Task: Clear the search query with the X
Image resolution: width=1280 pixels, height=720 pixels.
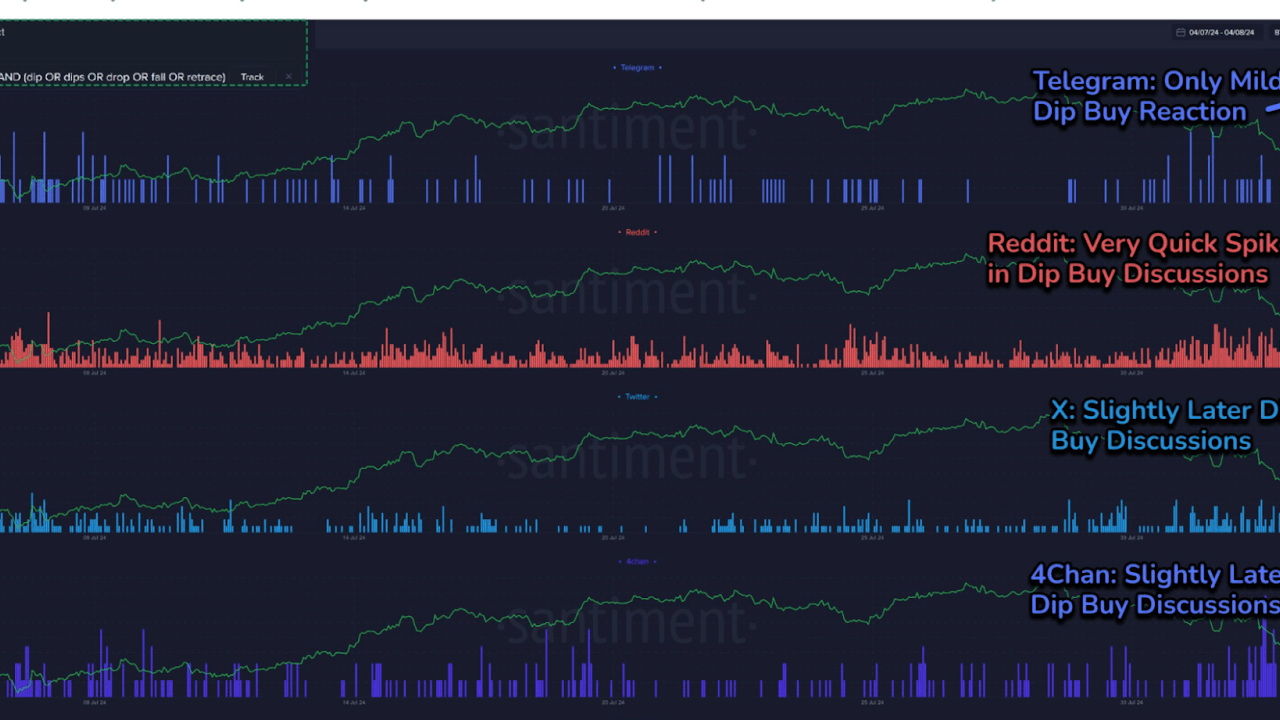Action: (x=289, y=77)
